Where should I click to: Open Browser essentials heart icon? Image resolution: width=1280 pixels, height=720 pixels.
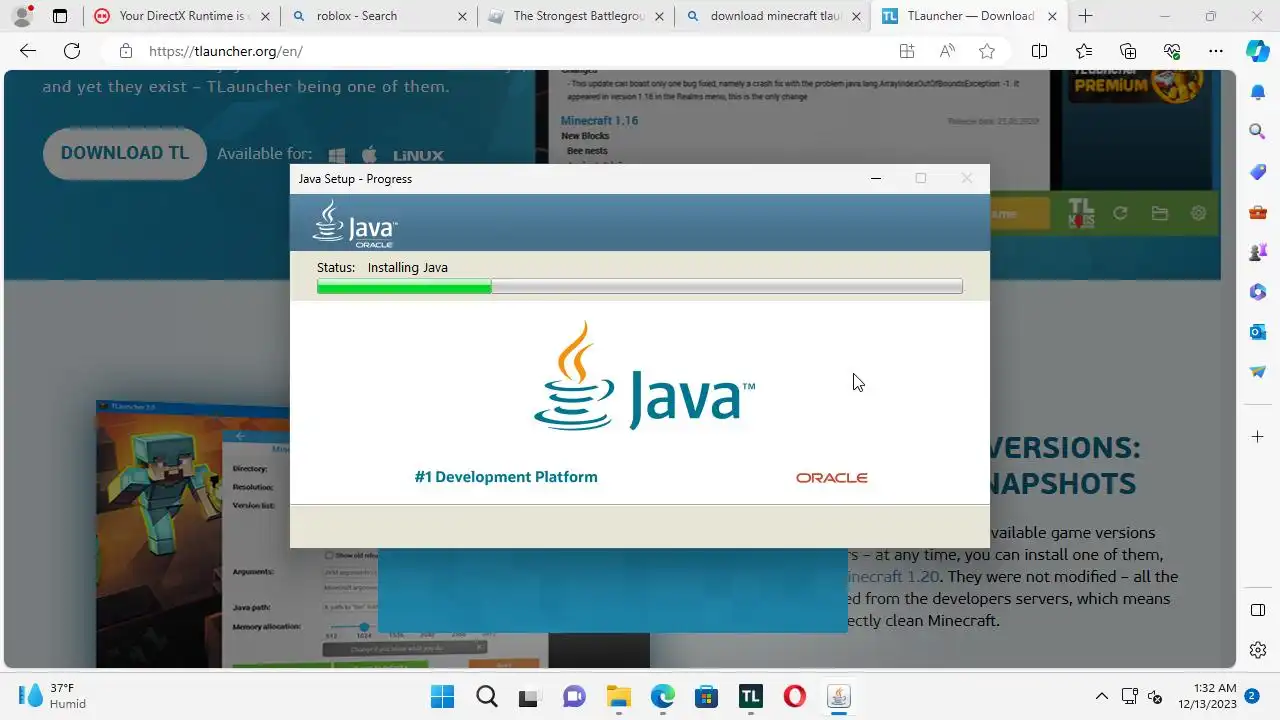coord(1172,51)
